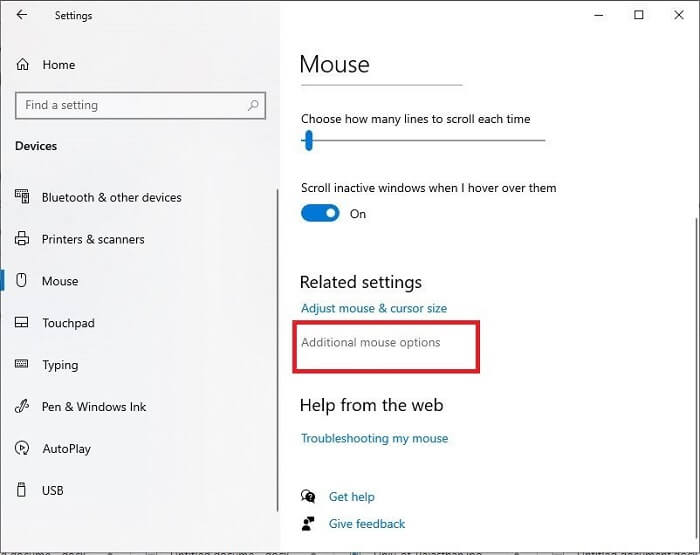Toggle Scroll inactive windows switch
Screen dimensions: 700x555
pos(320,213)
